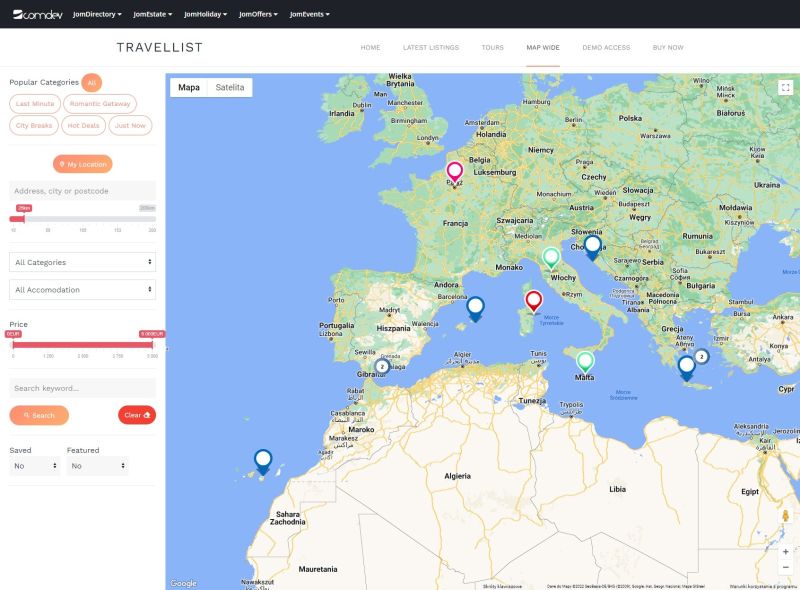Open the Saved filter dropdown

[x=33, y=466]
